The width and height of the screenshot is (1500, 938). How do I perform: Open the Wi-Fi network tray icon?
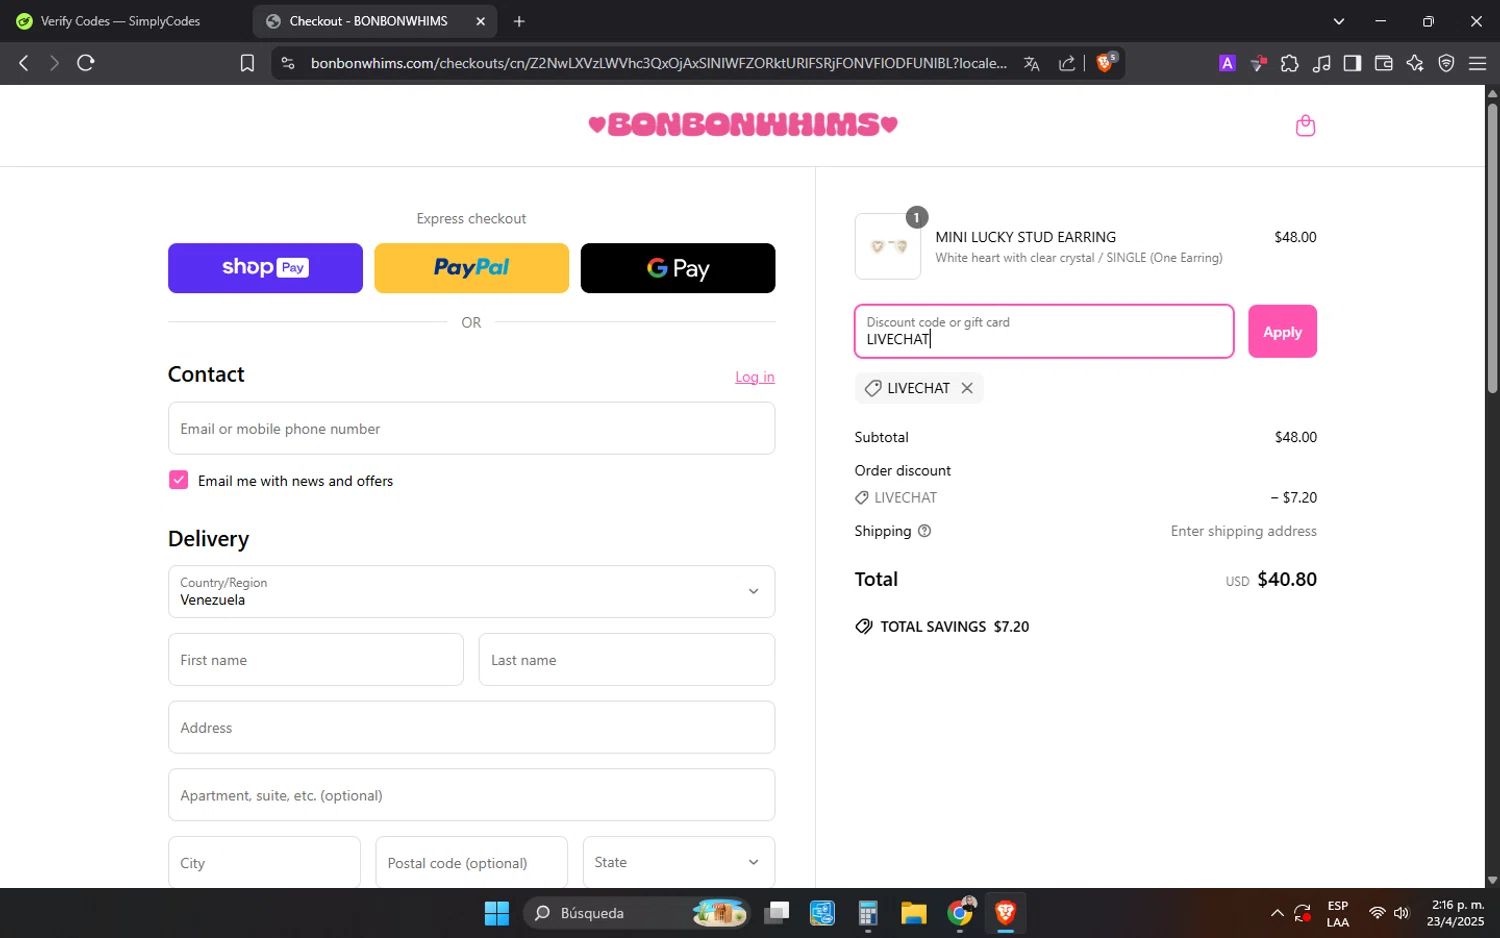point(1377,913)
